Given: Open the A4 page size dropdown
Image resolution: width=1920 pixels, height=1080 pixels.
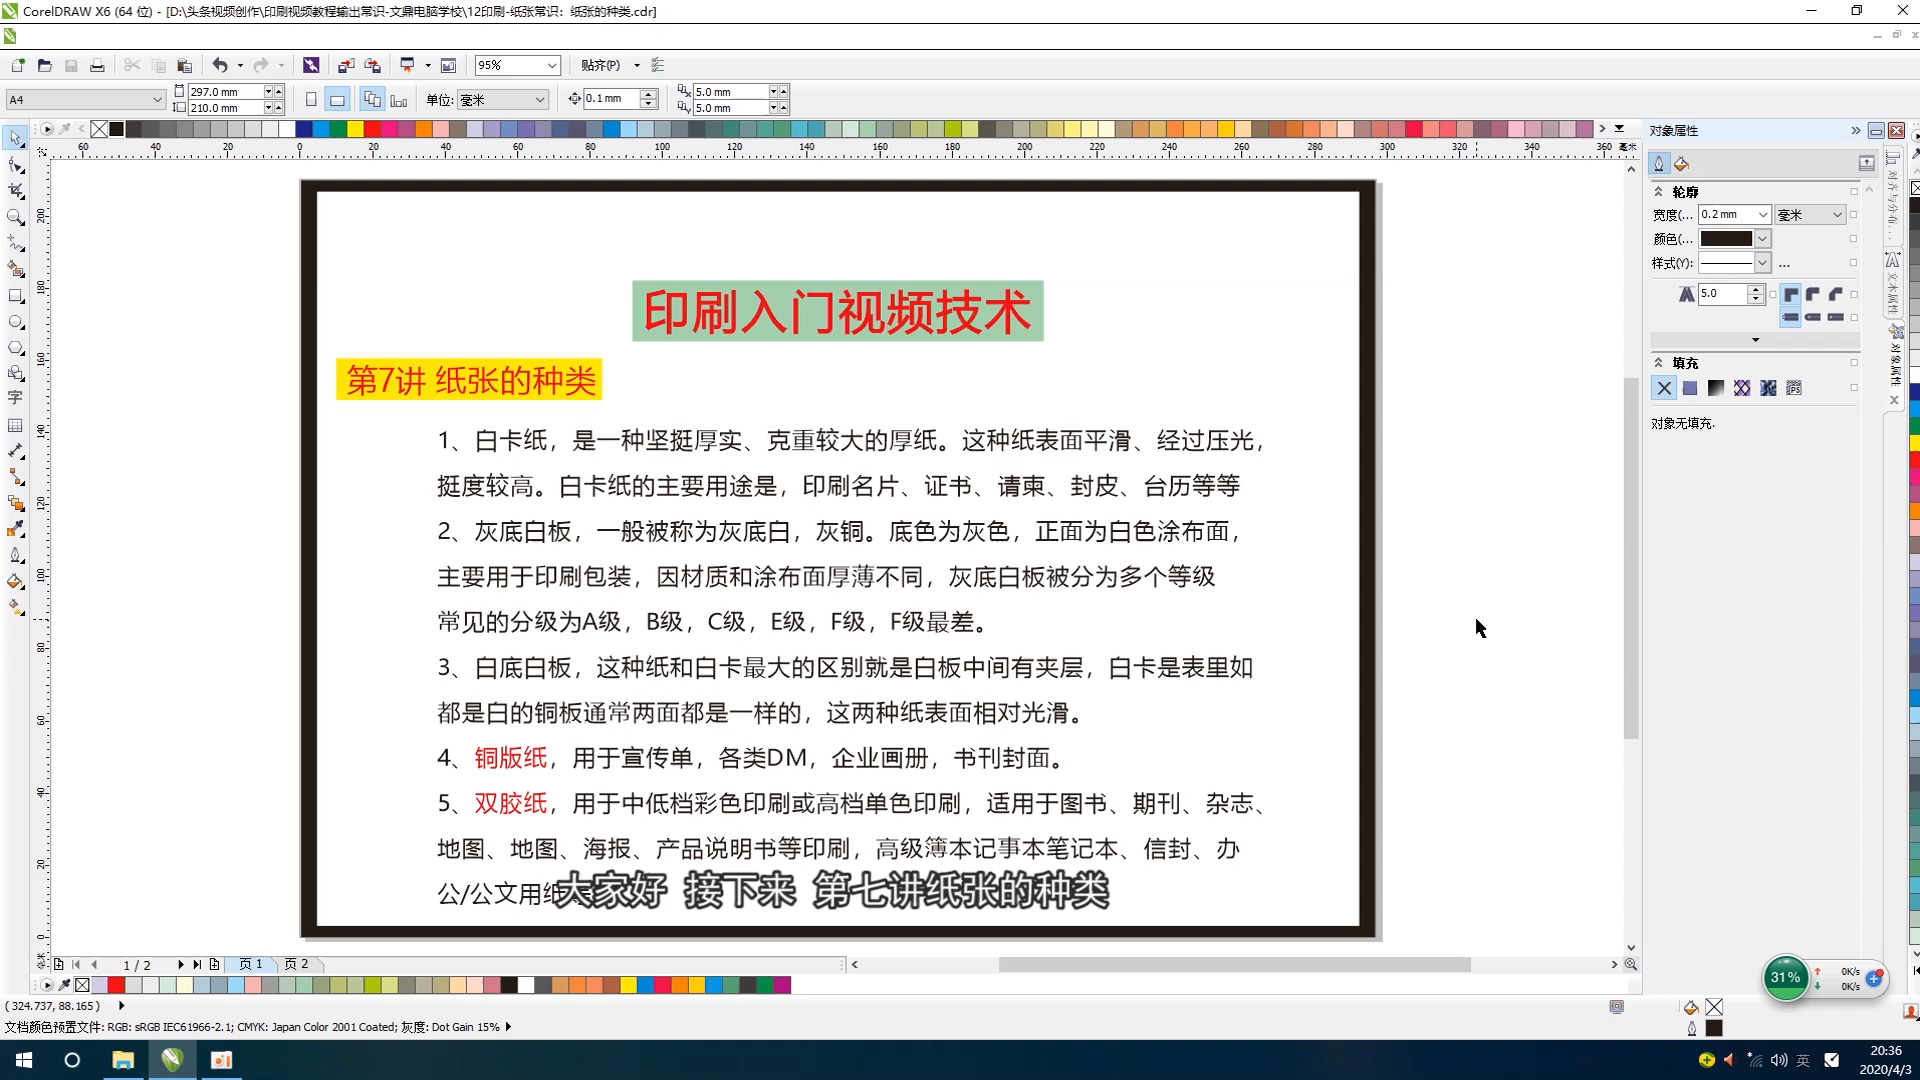Looking at the screenshot, I should pos(157,99).
